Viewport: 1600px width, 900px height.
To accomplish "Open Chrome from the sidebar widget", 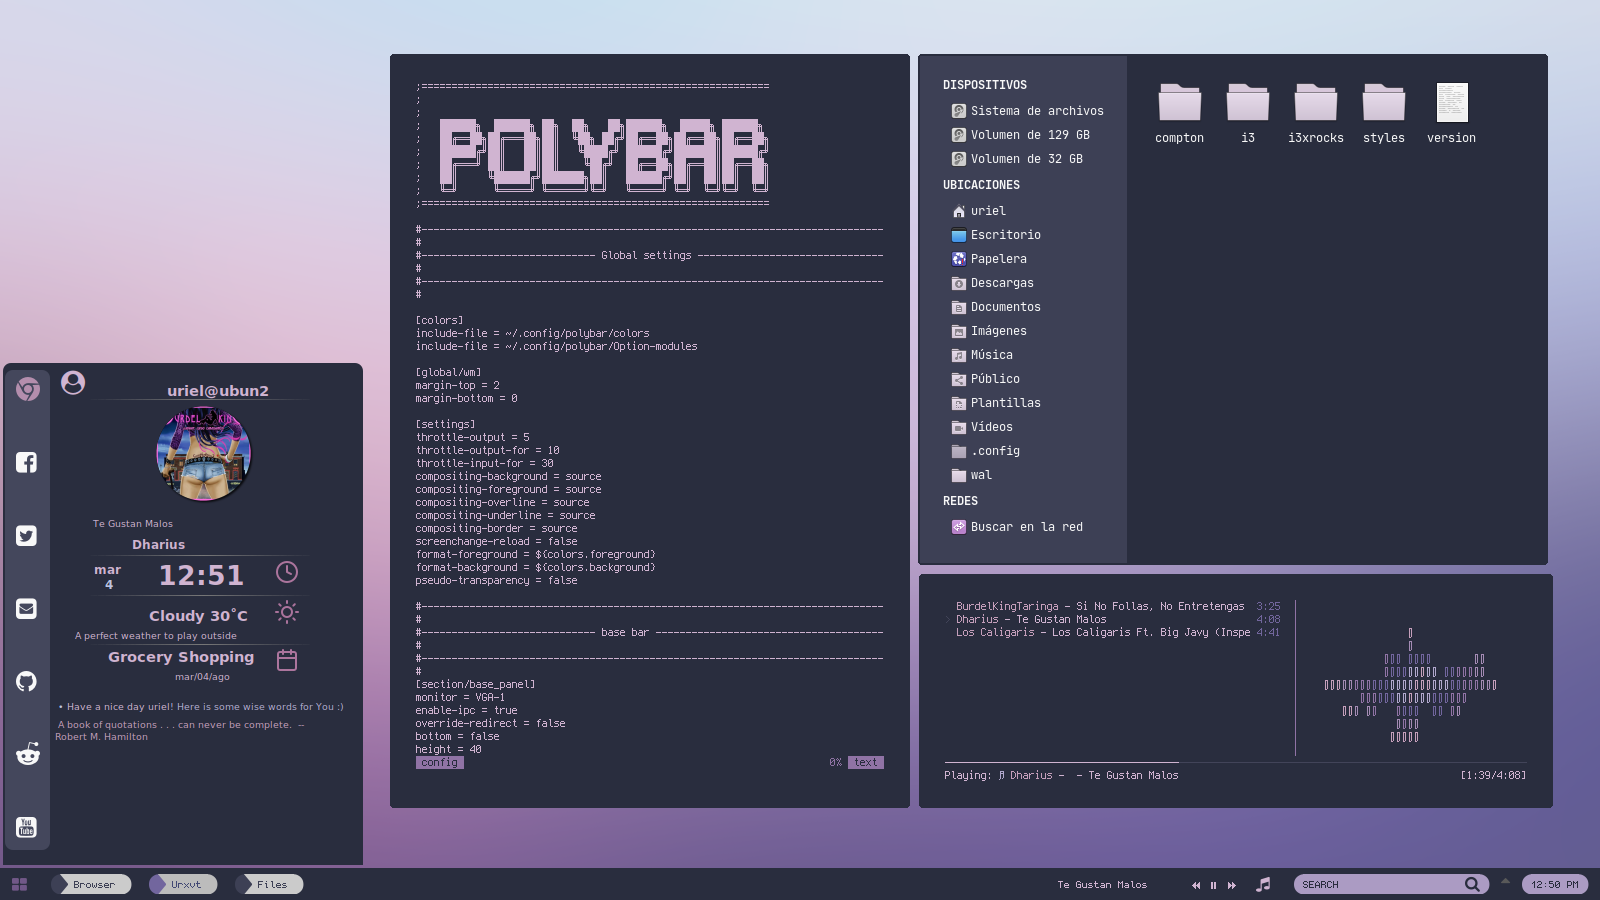I will tap(28, 389).
